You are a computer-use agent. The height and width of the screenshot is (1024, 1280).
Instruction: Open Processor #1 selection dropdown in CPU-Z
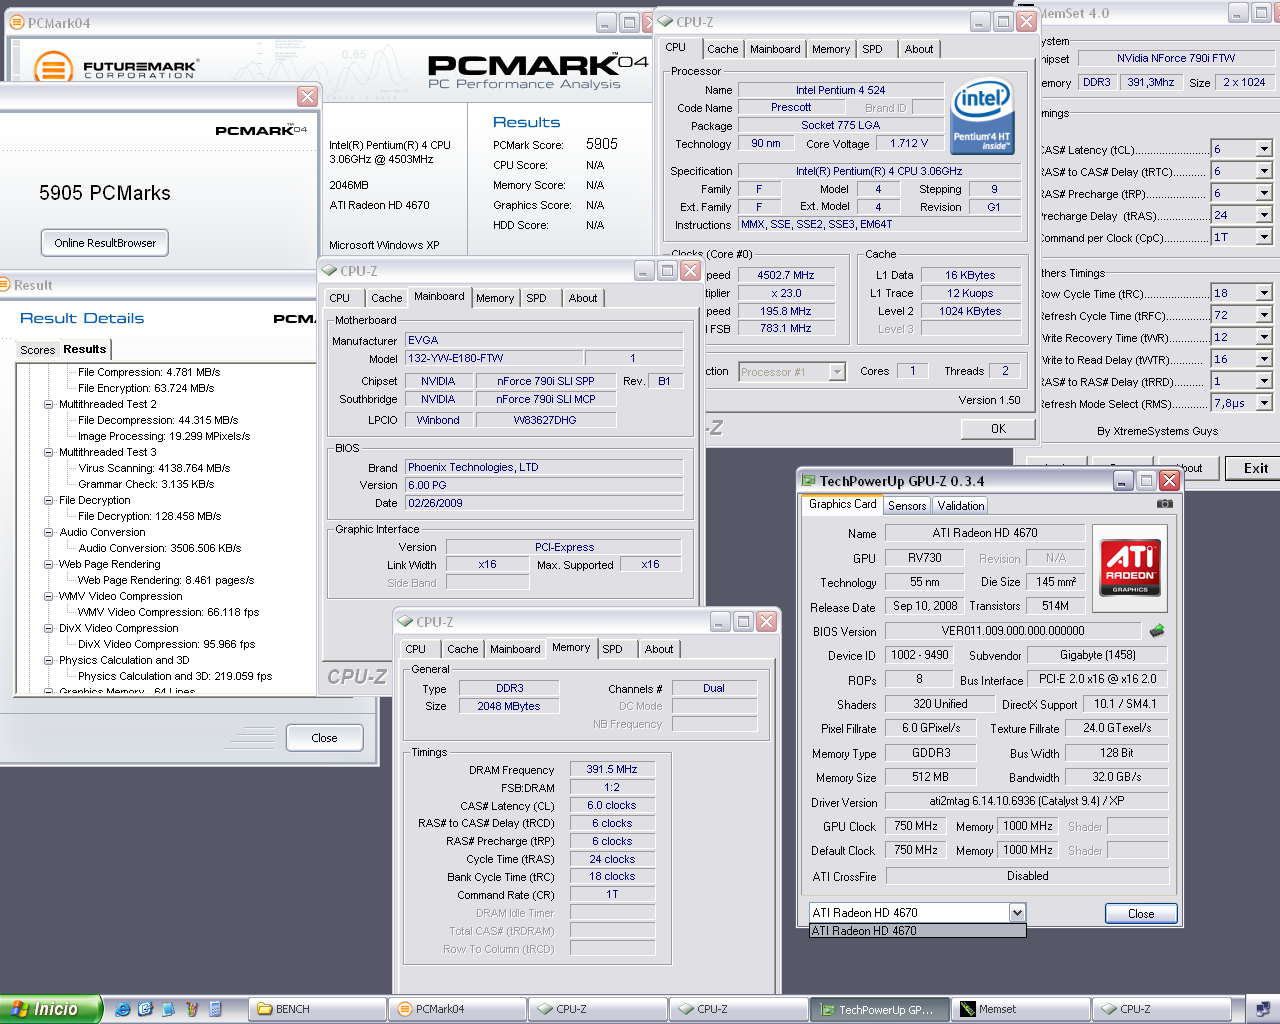(x=837, y=372)
